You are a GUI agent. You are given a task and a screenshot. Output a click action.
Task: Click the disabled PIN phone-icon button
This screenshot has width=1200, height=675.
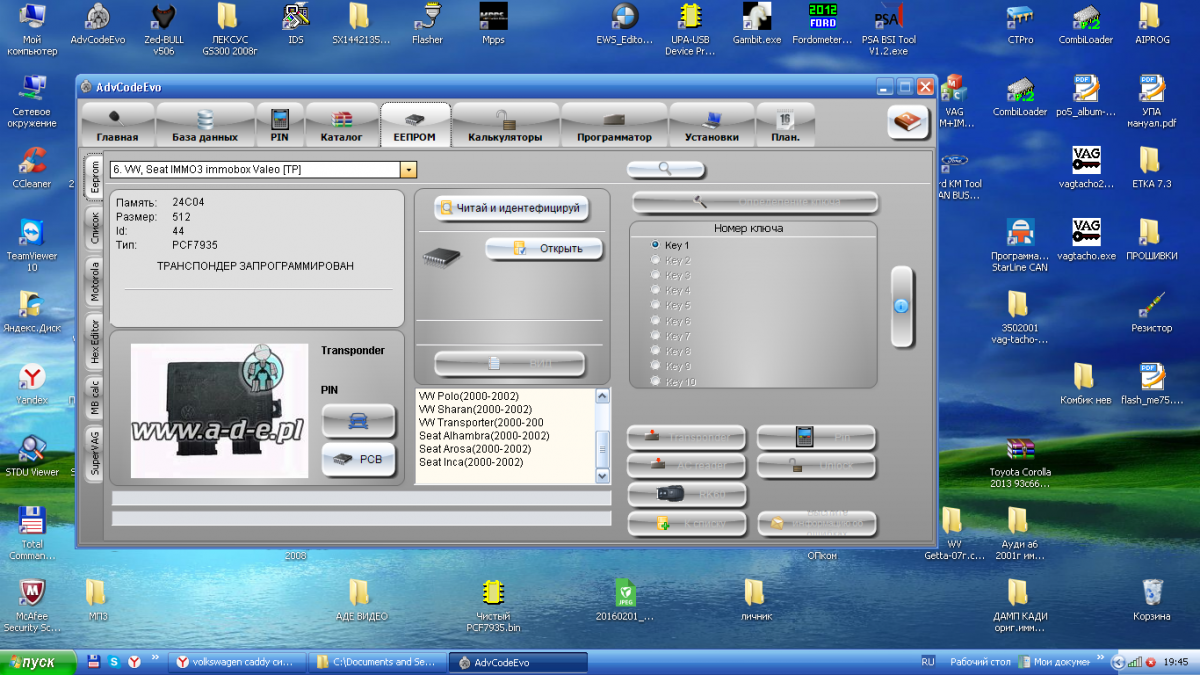pyautogui.click(x=816, y=437)
